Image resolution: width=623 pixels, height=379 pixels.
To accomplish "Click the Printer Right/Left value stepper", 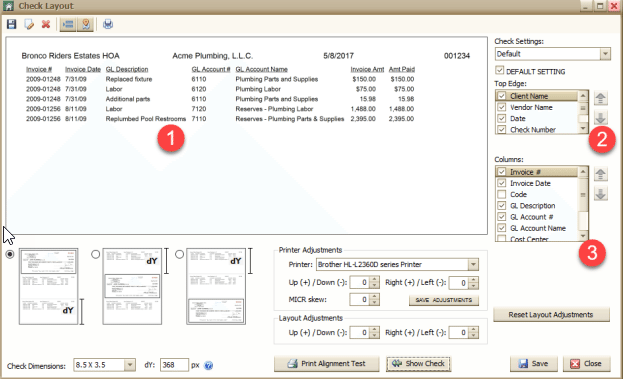I will click(x=473, y=283).
